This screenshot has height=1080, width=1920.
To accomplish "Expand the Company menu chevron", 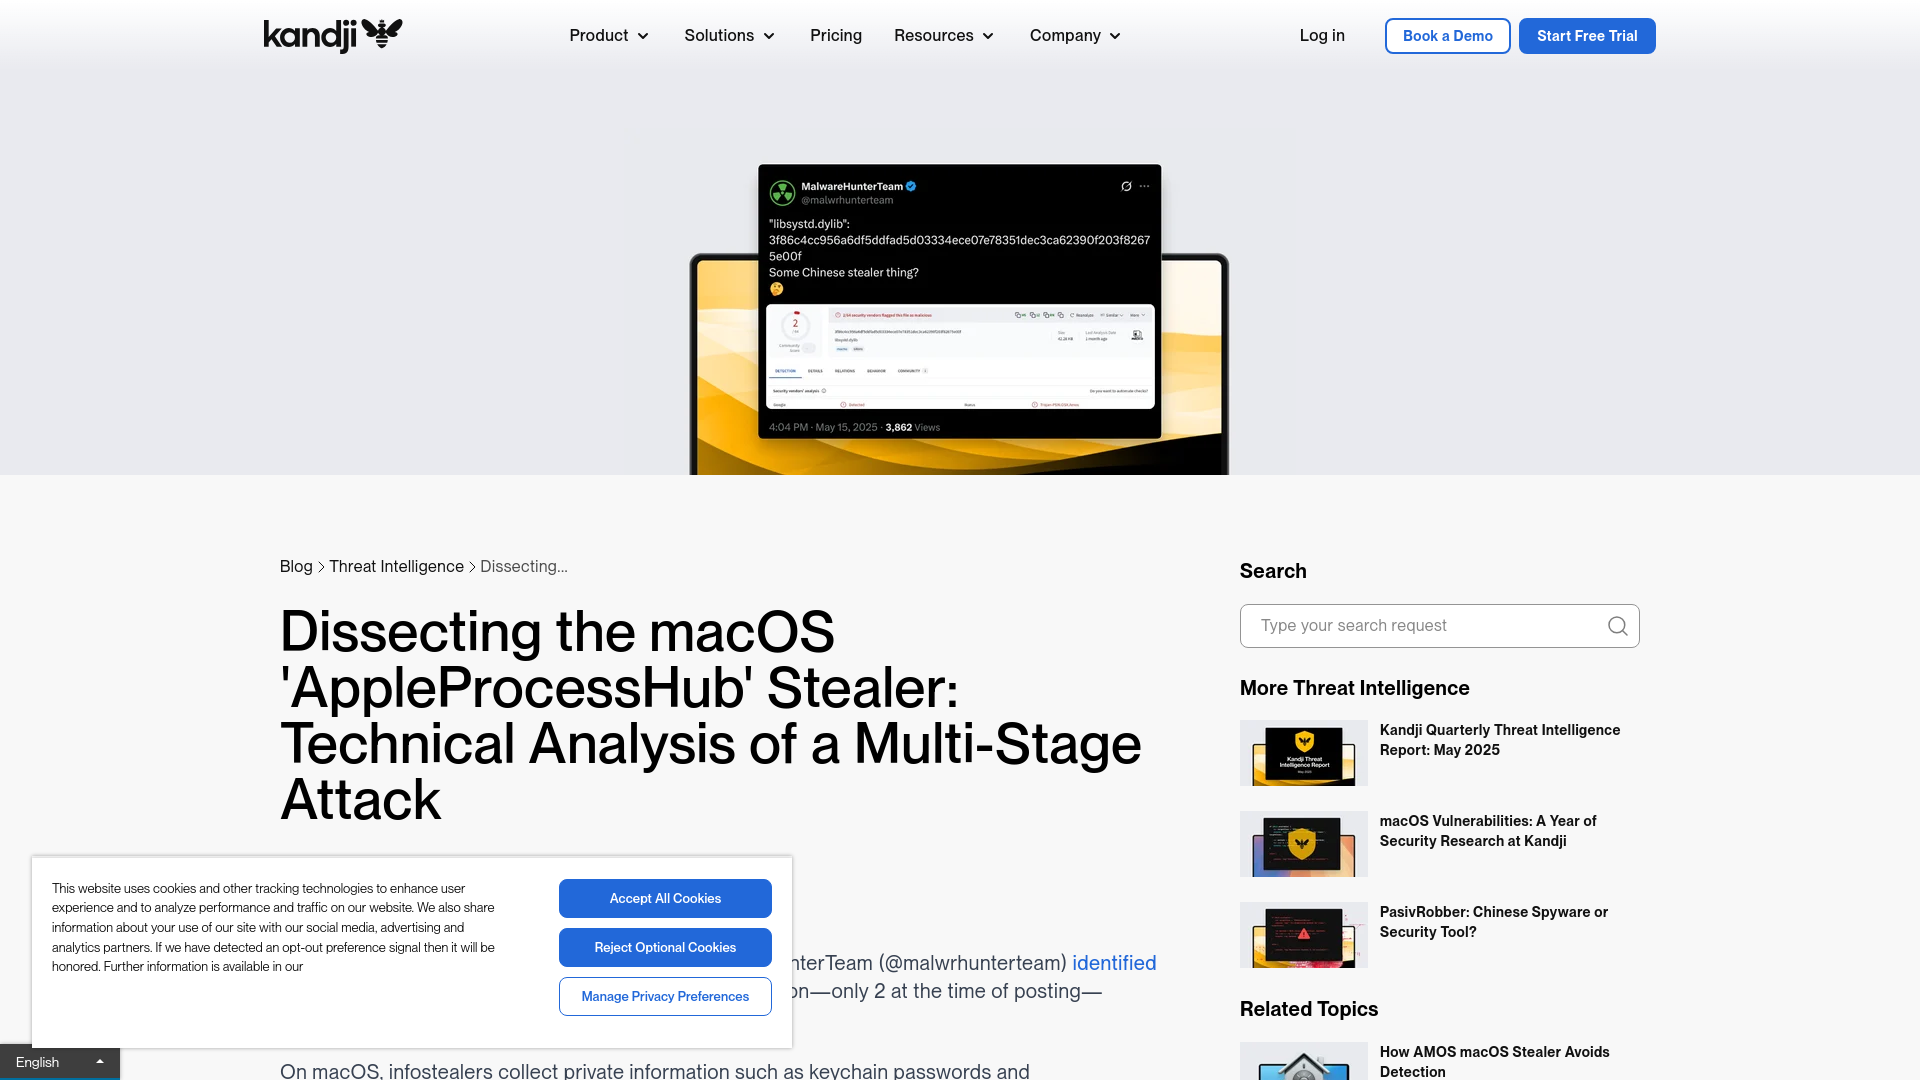I will point(1115,36).
